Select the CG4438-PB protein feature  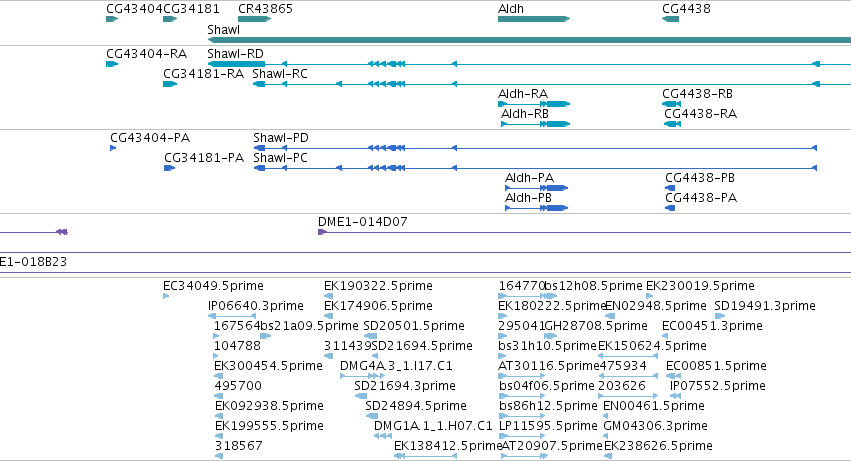pyautogui.click(x=670, y=188)
